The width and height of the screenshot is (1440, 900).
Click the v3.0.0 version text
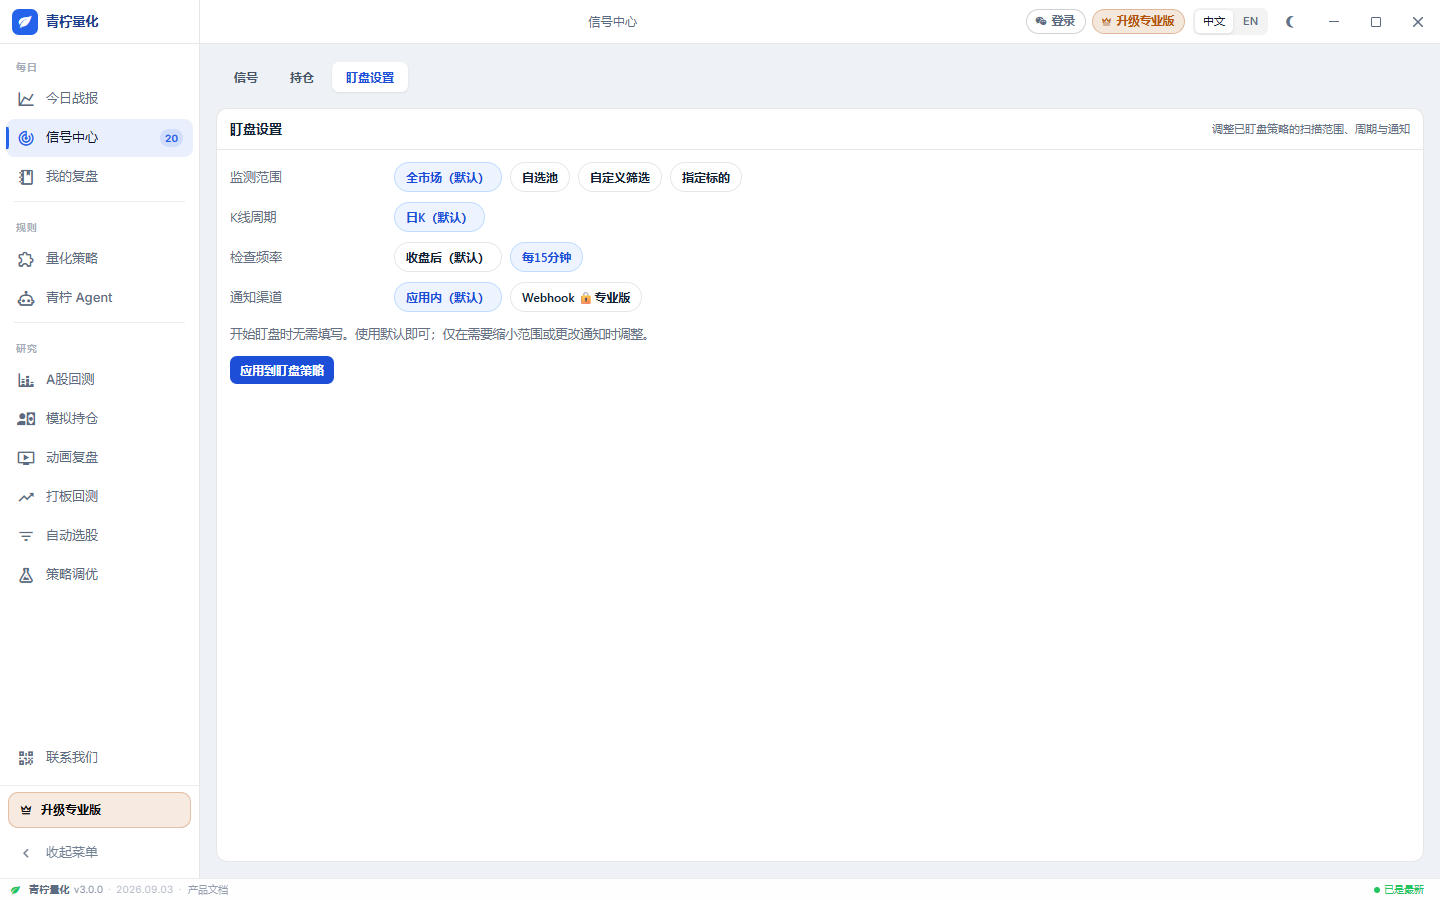[x=88, y=890]
